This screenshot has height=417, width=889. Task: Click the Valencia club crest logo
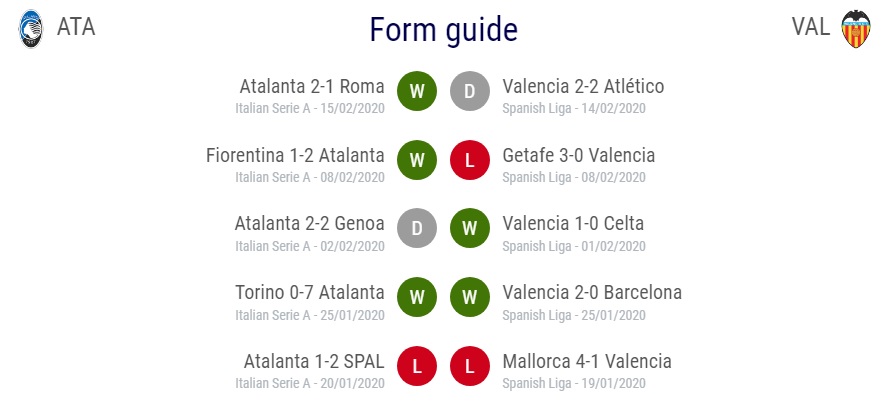pyautogui.click(x=856, y=28)
